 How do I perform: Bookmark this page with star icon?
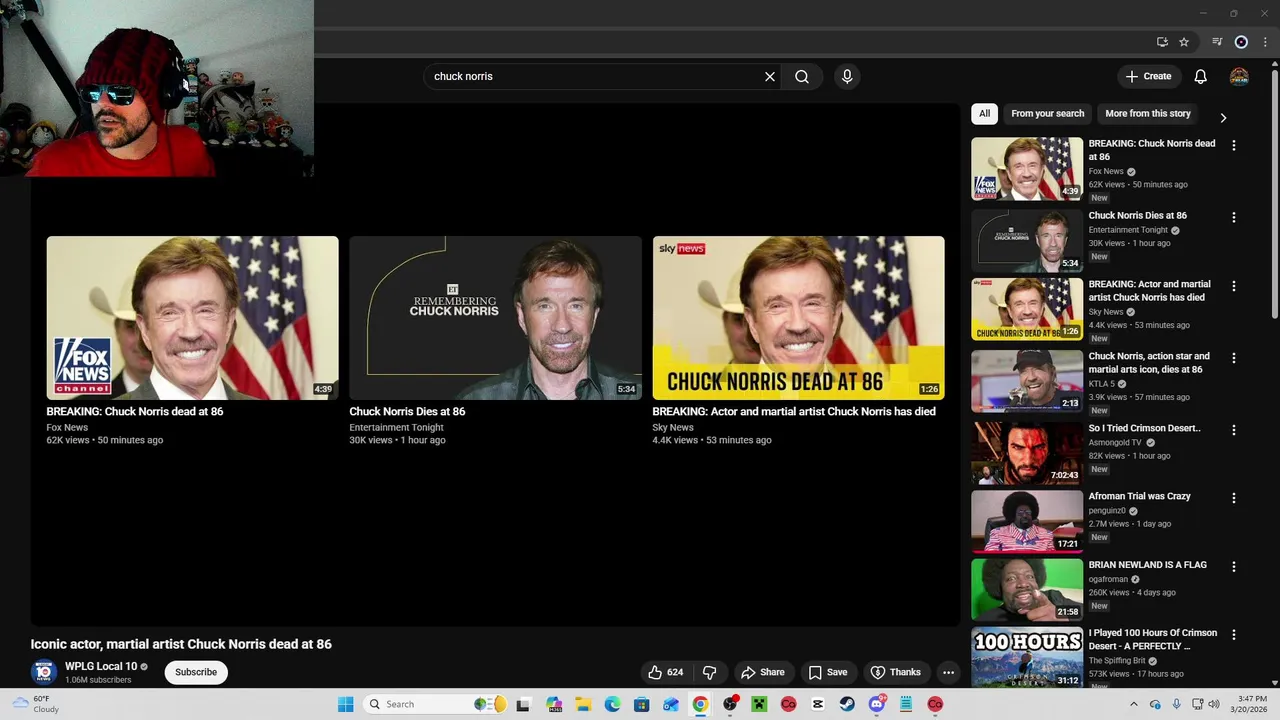click(1184, 42)
